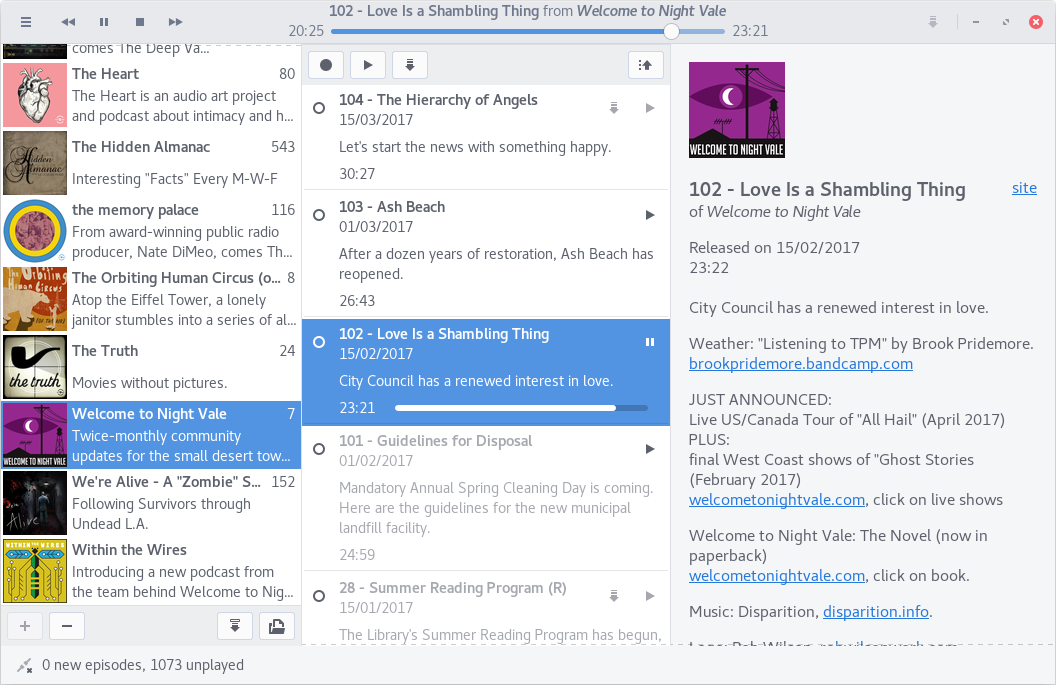Click total time 23:21 in header
The height and width of the screenshot is (685, 1056).
click(x=750, y=31)
